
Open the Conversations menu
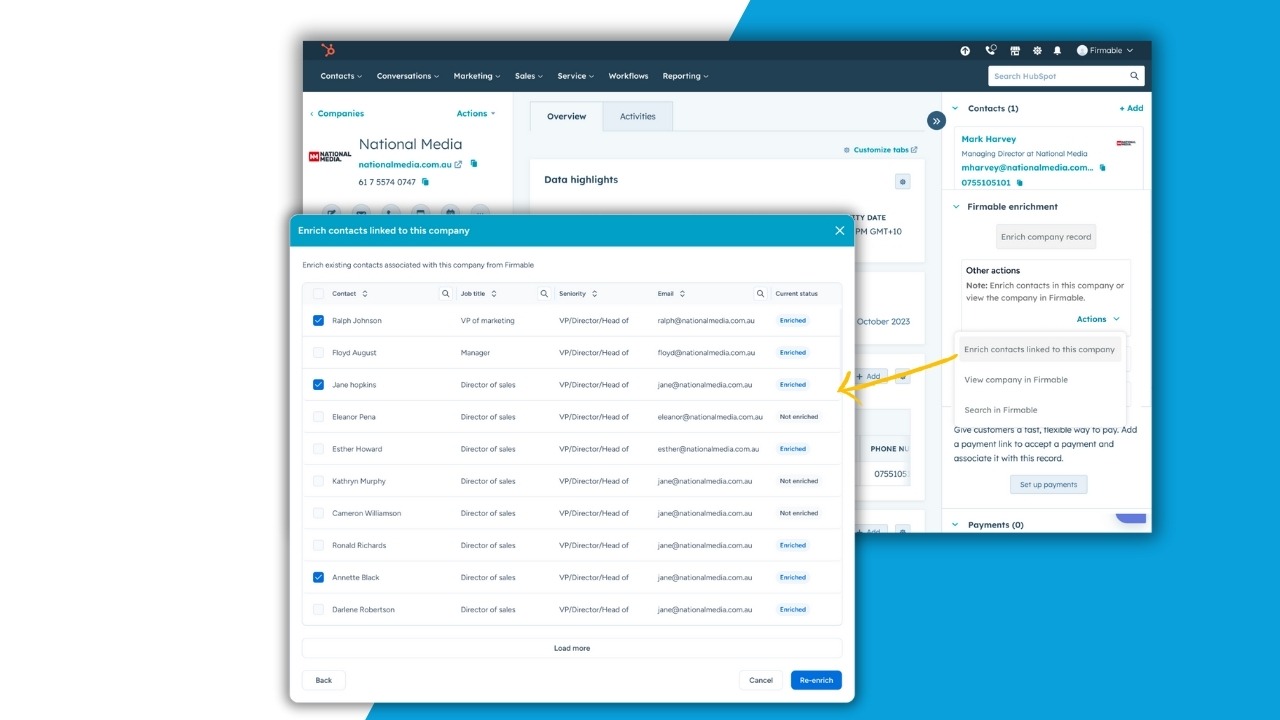407,75
